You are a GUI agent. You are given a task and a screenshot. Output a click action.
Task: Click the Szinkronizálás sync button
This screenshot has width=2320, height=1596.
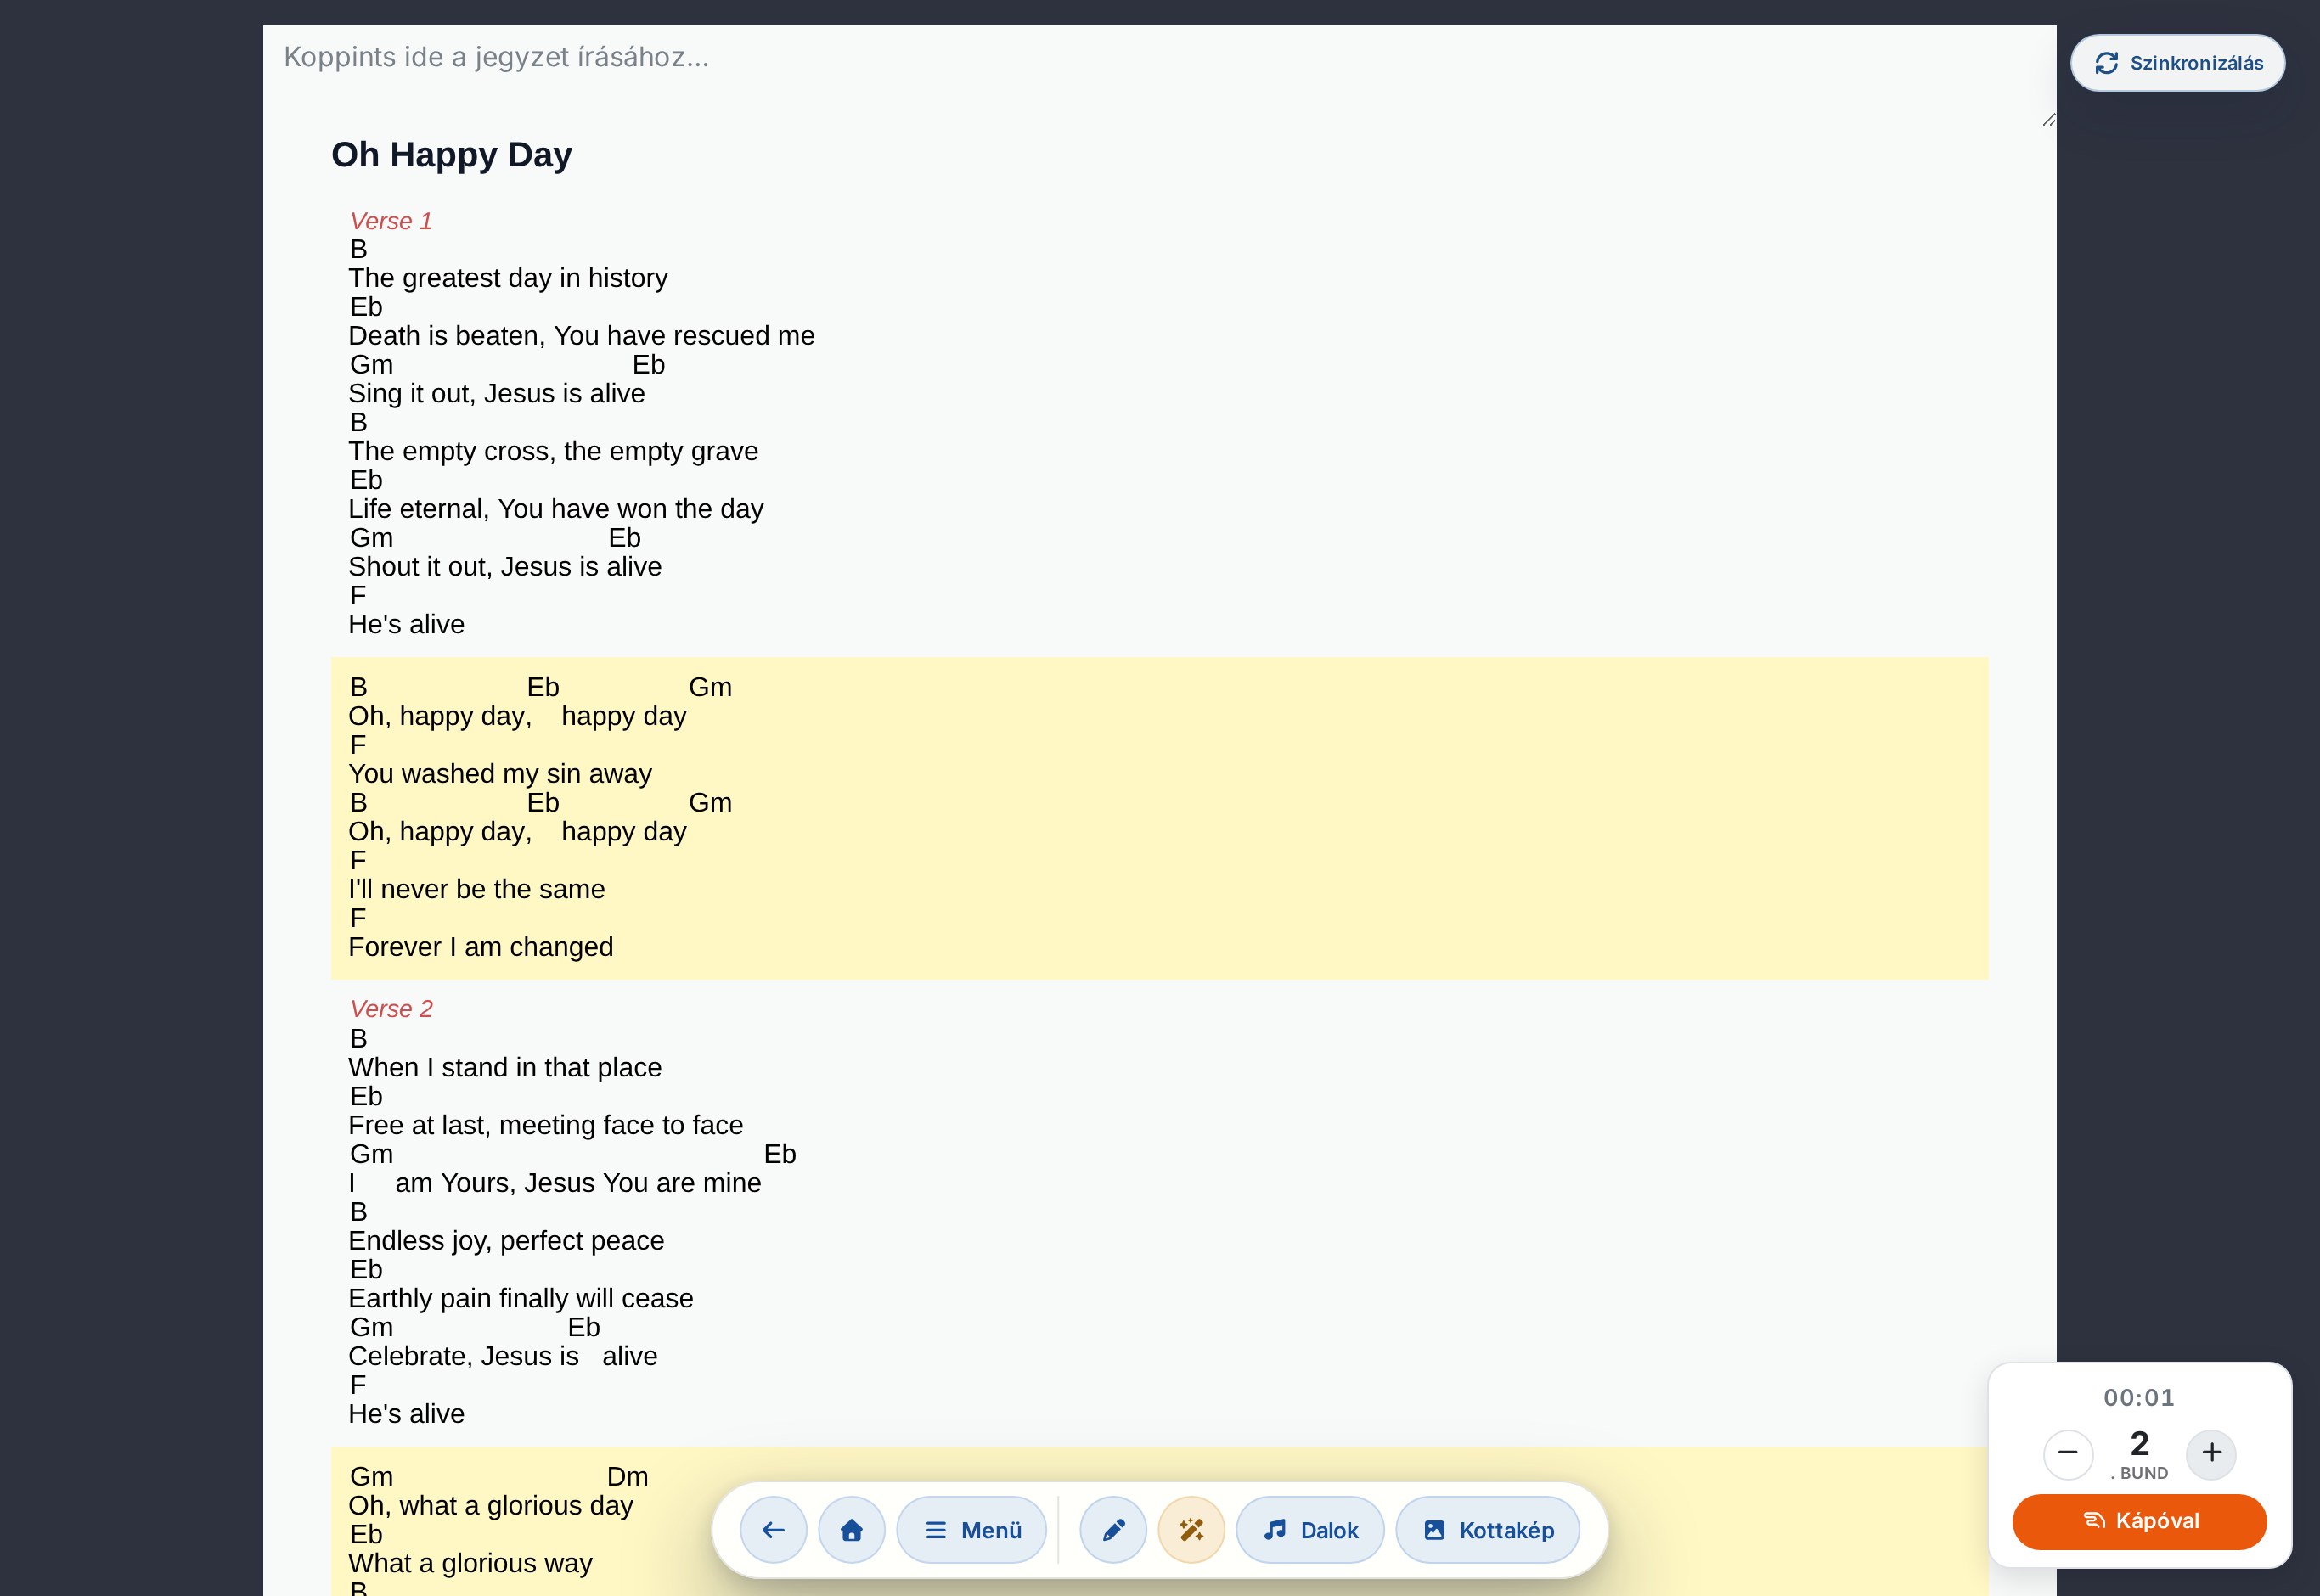point(2177,63)
